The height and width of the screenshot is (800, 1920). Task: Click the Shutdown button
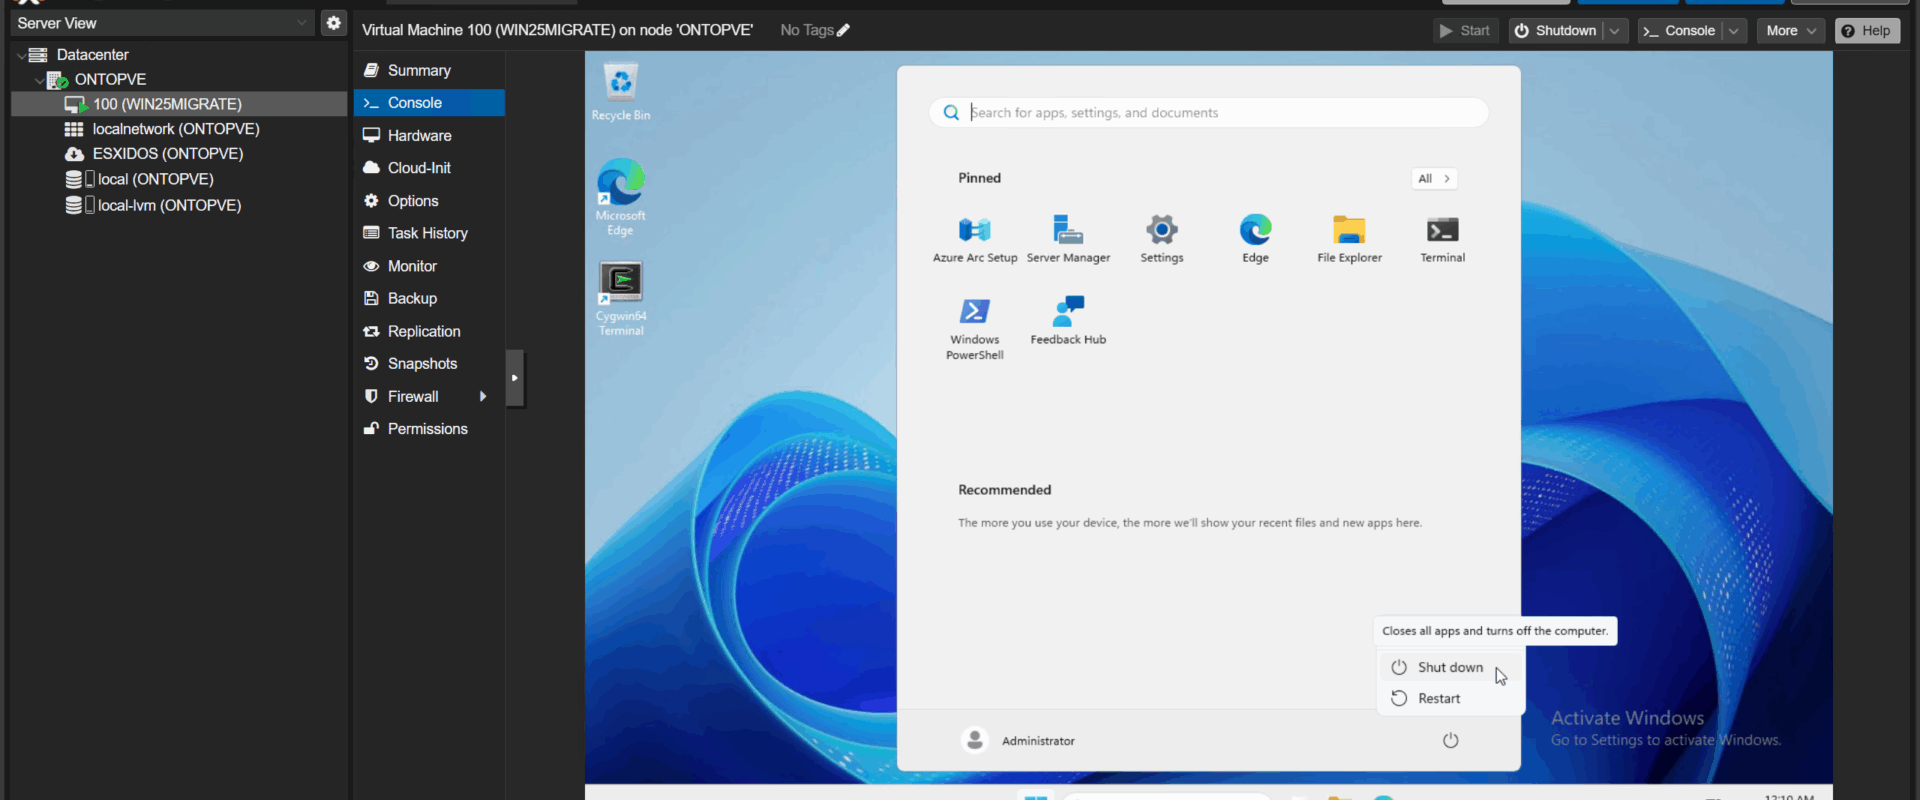point(1556,31)
